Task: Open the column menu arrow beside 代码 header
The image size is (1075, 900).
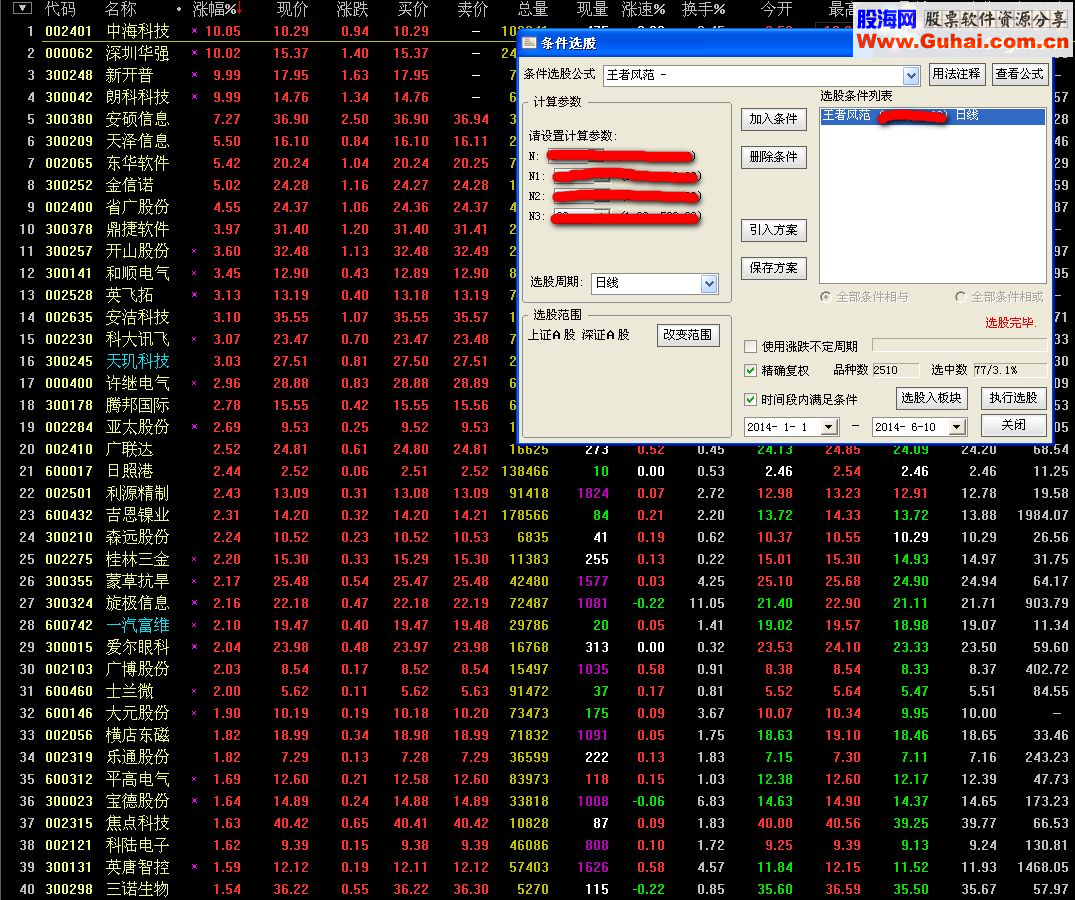Action: point(23,9)
